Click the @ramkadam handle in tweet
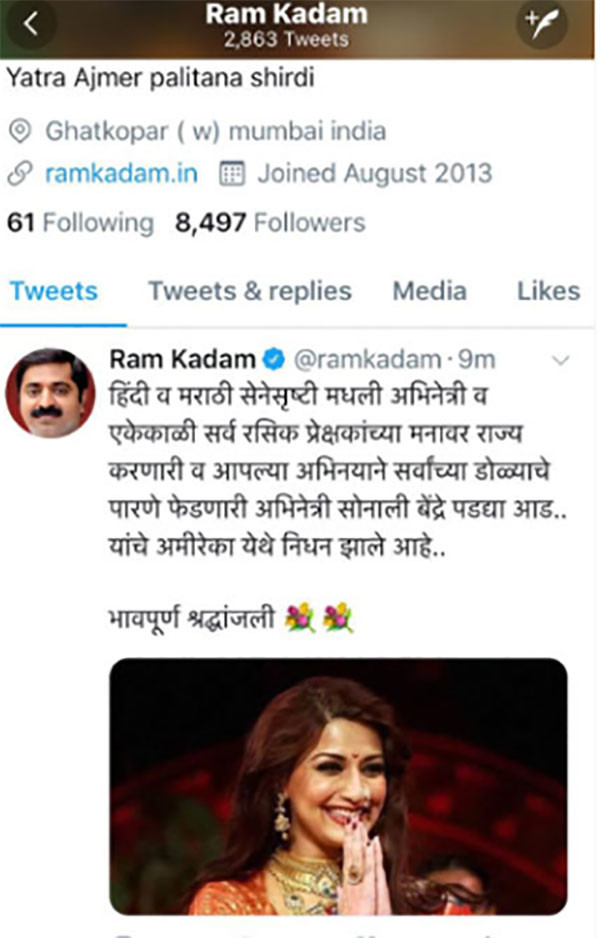The width and height of the screenshot is (600, 938). coord(367,360)
